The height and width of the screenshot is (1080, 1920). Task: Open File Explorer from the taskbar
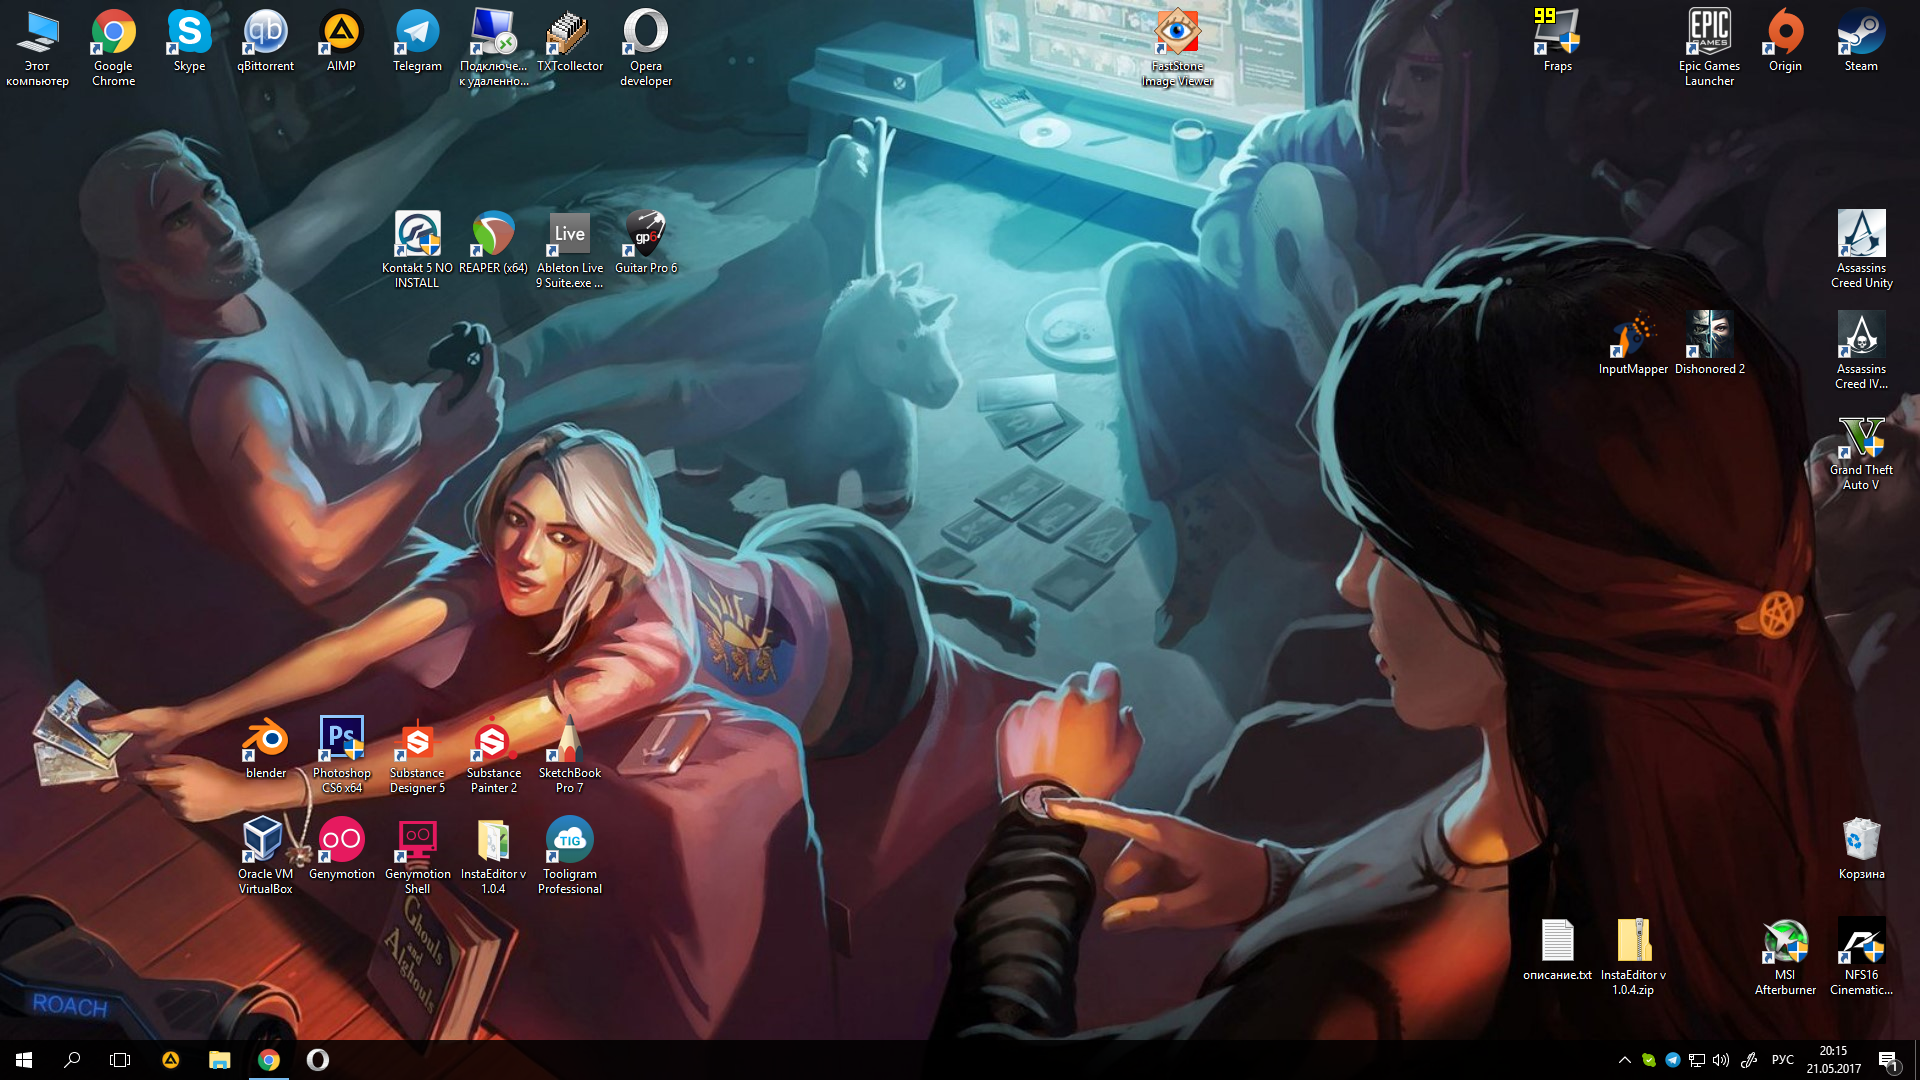(219, 1060)
